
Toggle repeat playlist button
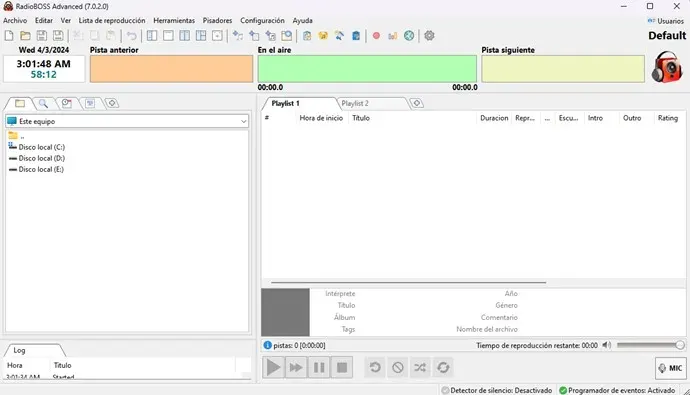point(443,367)
